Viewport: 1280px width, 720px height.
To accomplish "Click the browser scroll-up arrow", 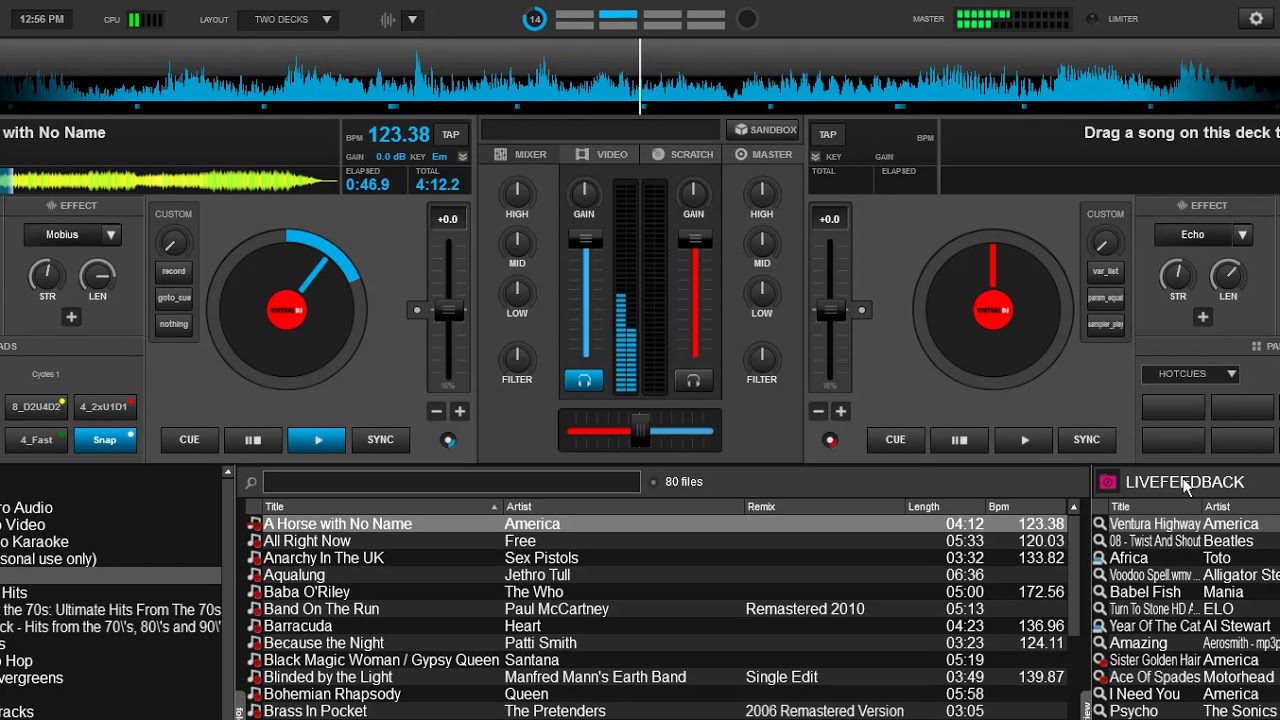I will coord(1074,507).
